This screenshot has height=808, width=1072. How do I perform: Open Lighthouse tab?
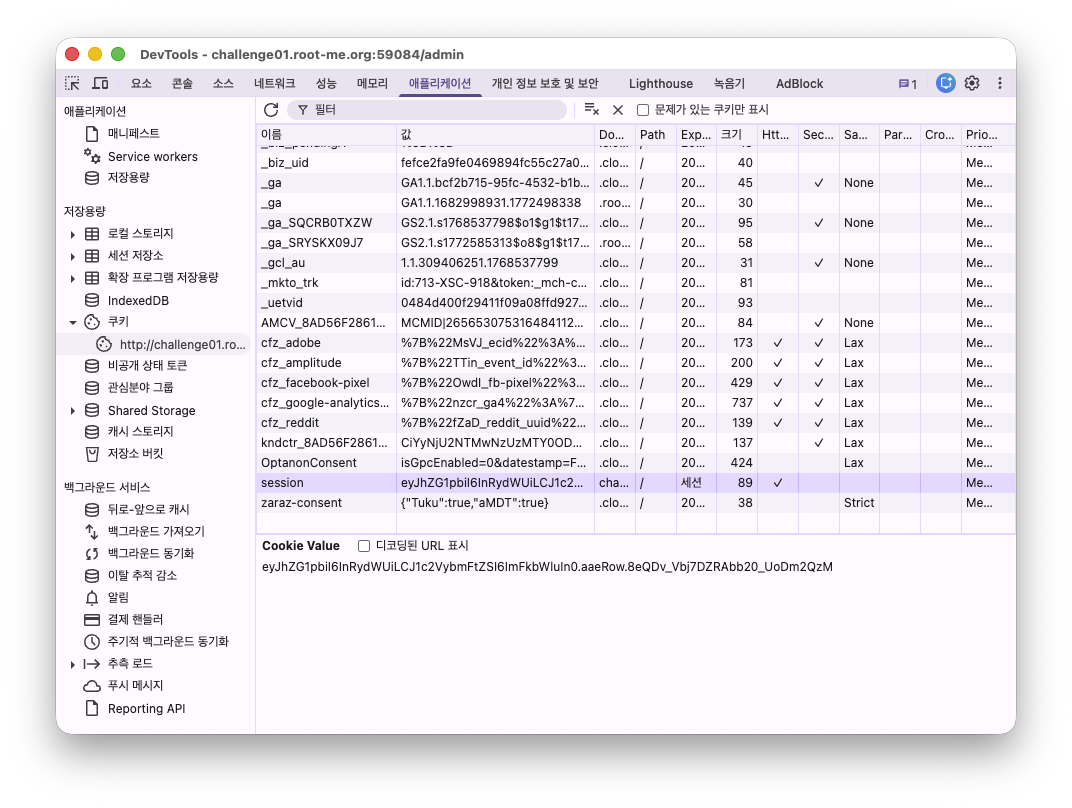tap(660, 83)
